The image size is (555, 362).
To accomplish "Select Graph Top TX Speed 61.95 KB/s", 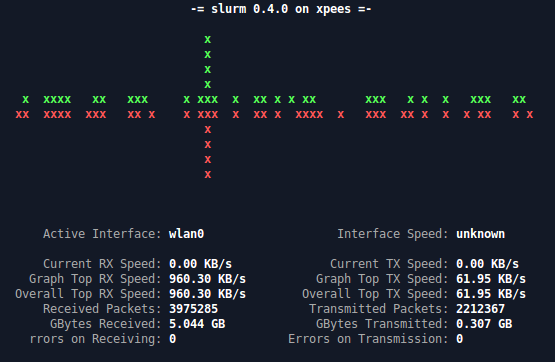I will tap(491, 279).
